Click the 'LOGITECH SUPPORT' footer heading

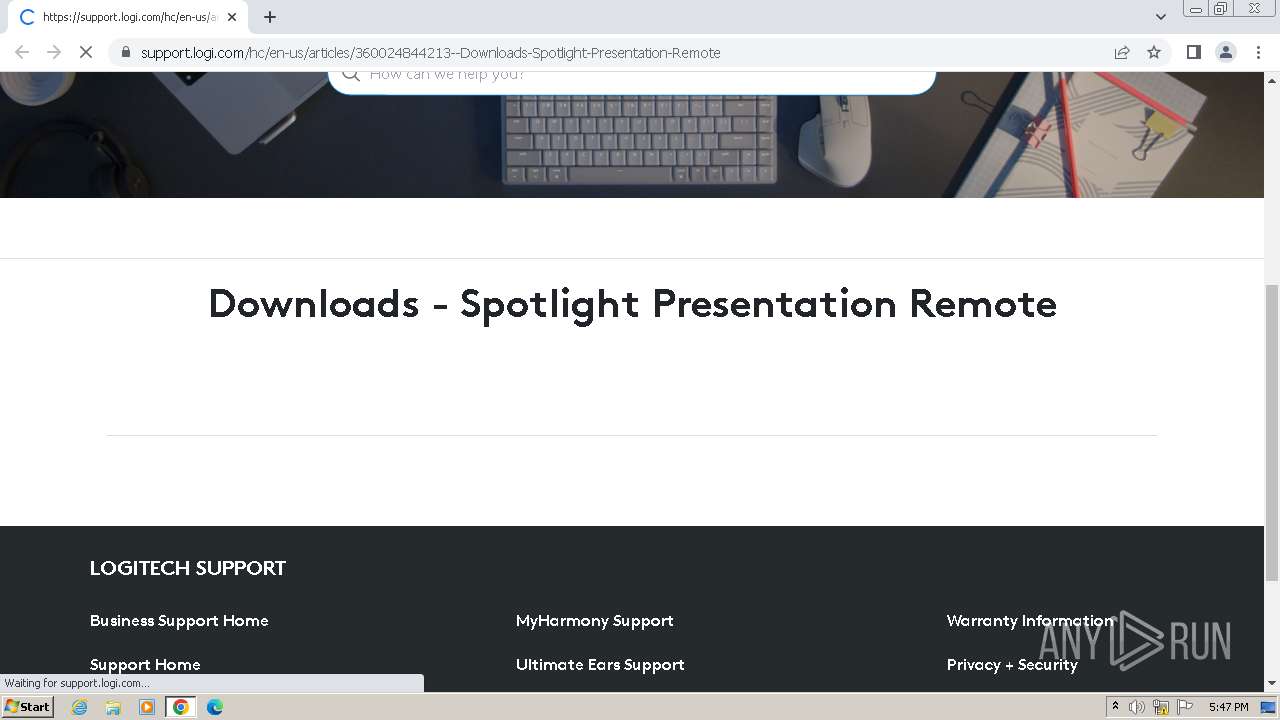point(188,568)
